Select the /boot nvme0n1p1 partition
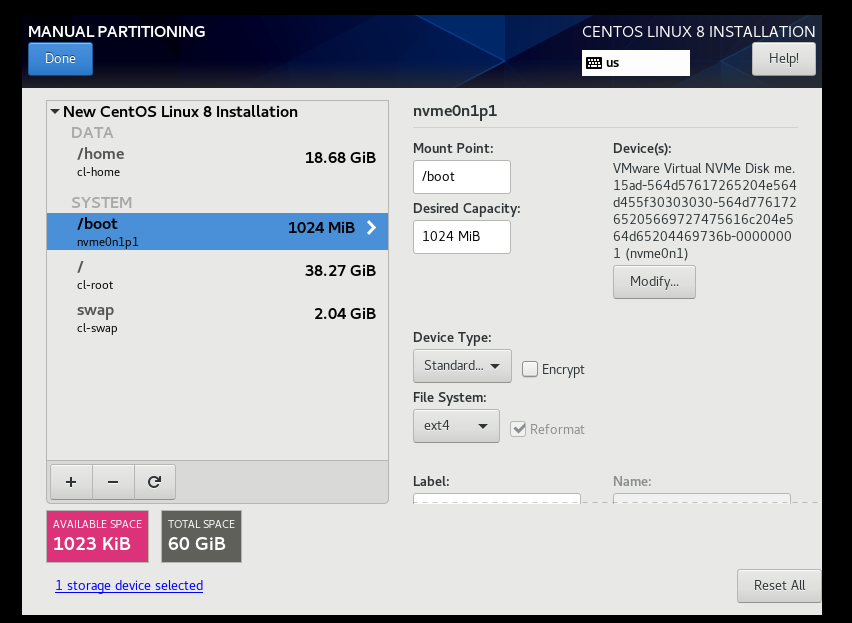The height and width of the screenshot is (623, 852). pos(217,231)
